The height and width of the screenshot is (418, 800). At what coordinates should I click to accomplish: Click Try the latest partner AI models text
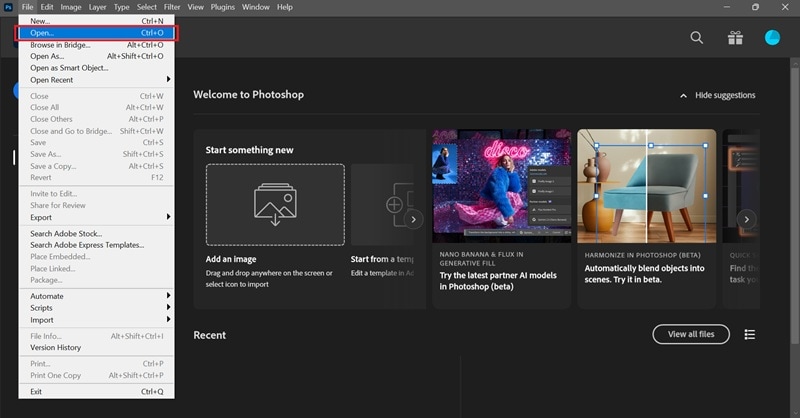click(x=498, y=281)
